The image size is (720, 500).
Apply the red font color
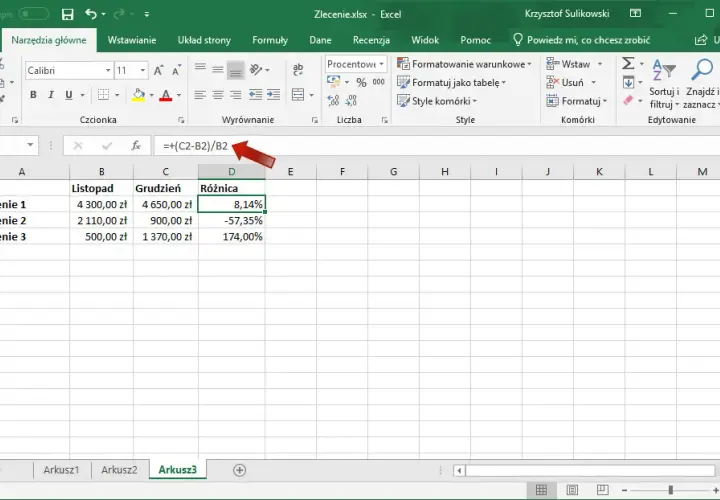pos(166,95)
